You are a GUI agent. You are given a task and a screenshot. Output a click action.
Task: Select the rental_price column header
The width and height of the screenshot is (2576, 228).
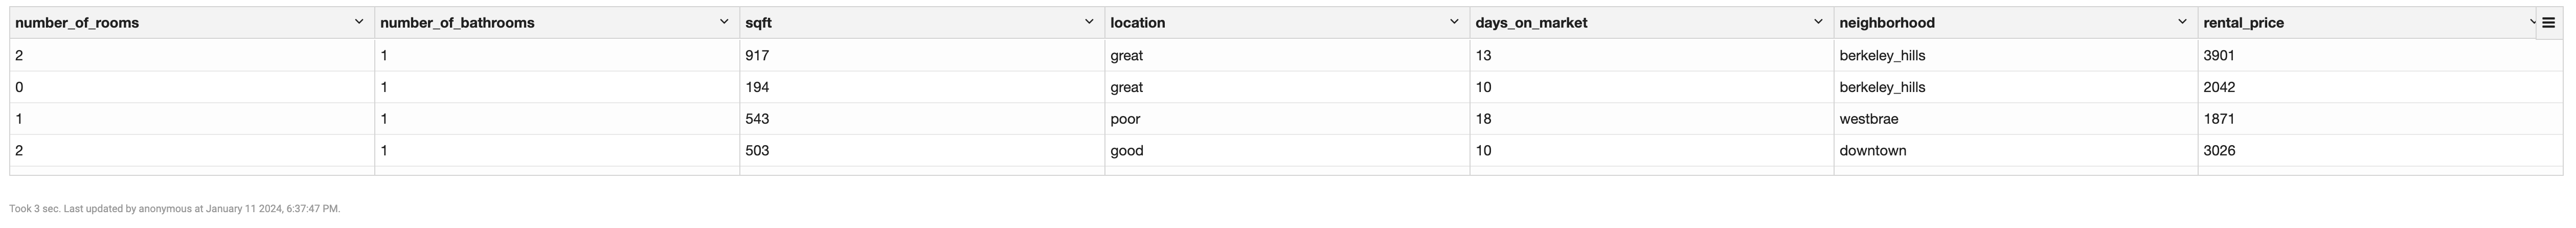2243,23
